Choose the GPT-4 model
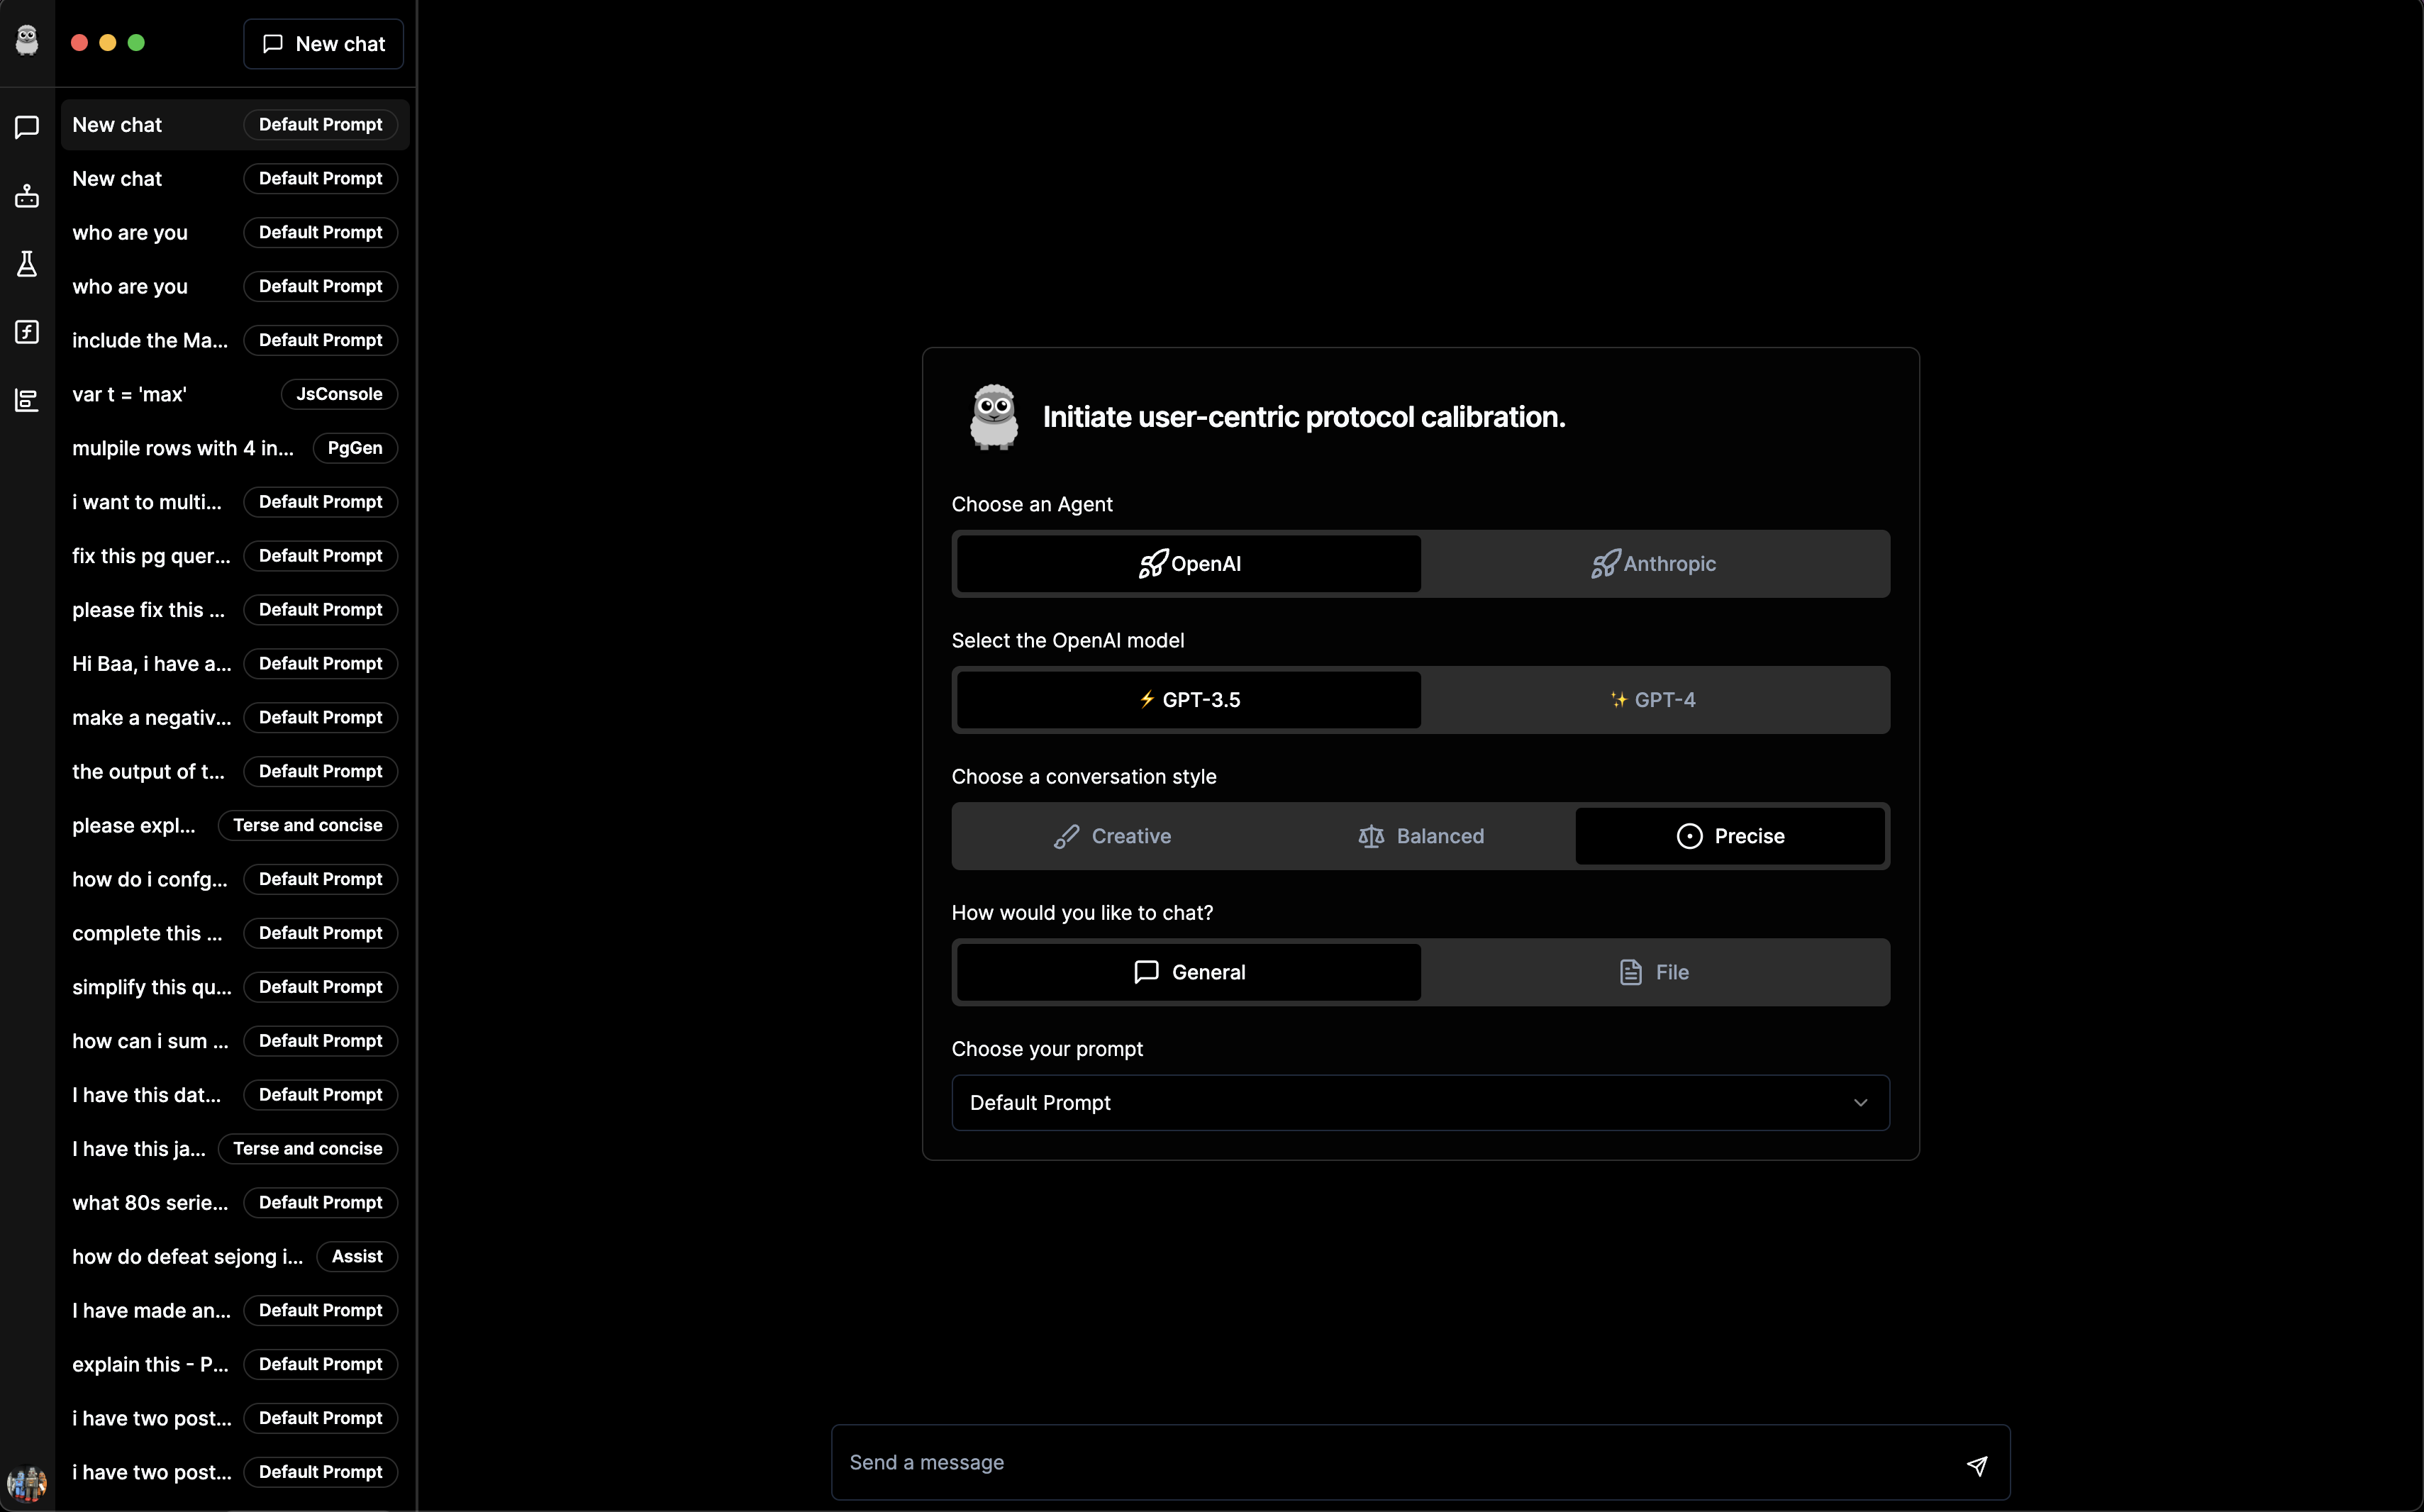Viewport: 2424px width, 1512px height. coord(1654,700)
